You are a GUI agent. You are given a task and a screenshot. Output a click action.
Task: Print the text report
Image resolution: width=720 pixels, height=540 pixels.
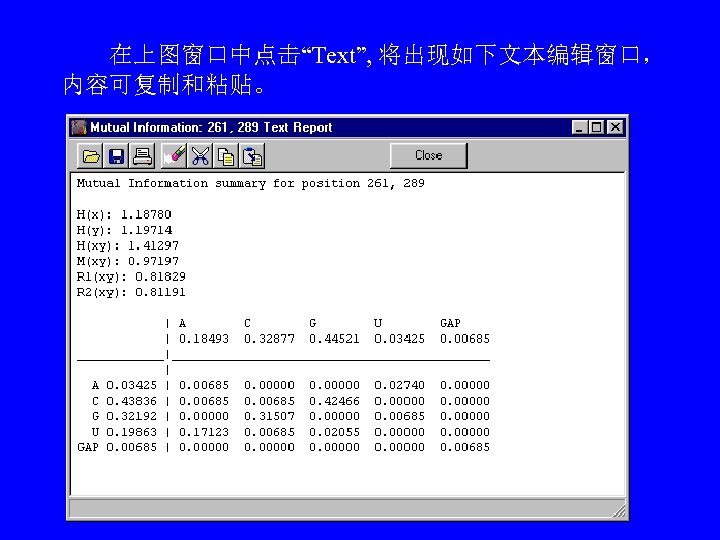[x=142, y=156]
